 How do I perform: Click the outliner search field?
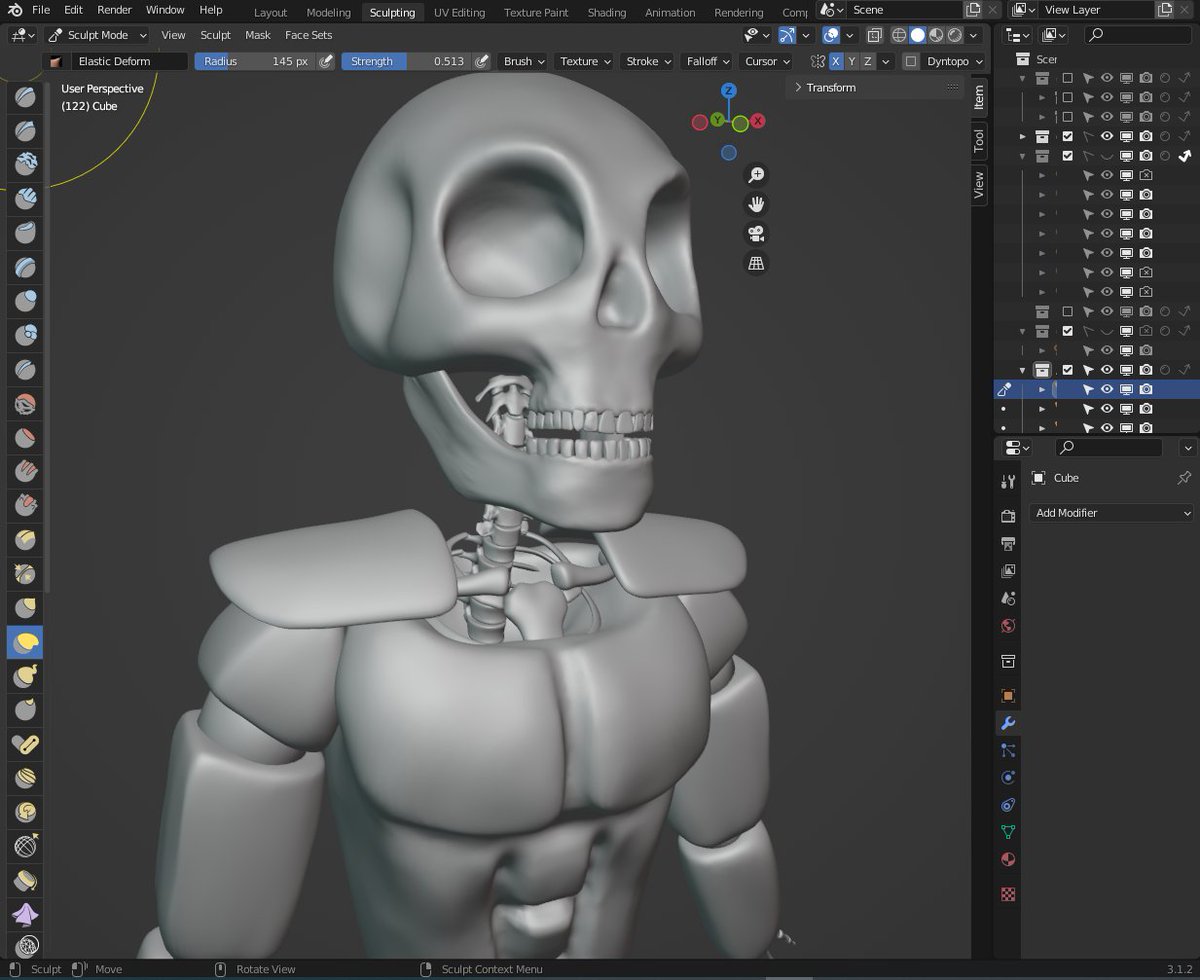tap(1138, 35)
